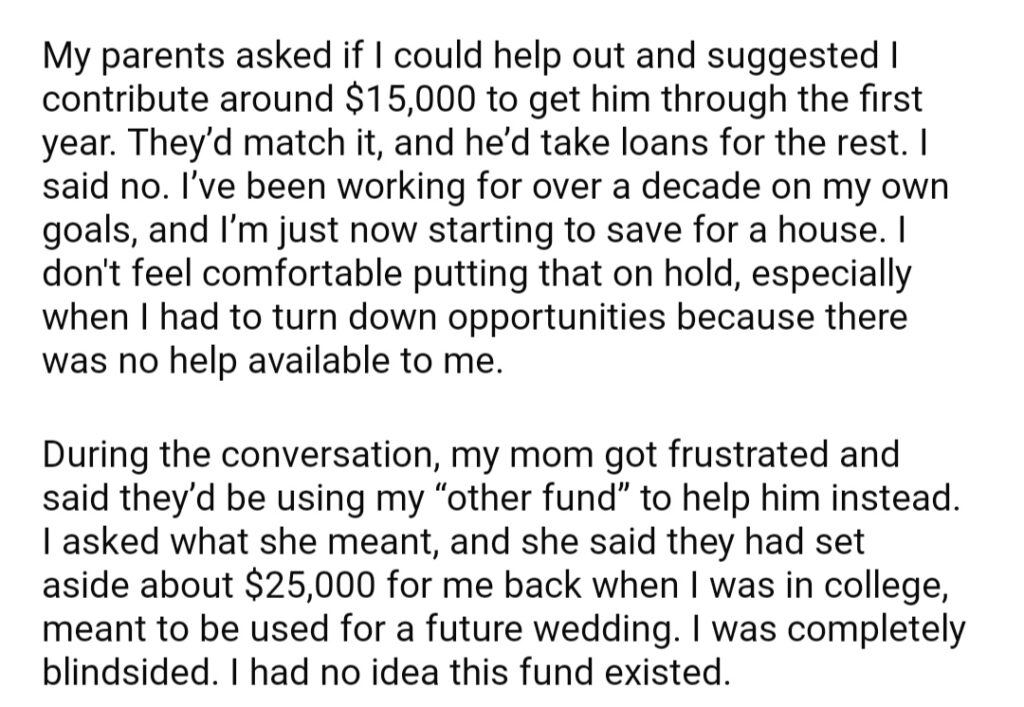1024x707 pixels.
Task: Click the word "college" in second paragraph
Action: point(885,586)
